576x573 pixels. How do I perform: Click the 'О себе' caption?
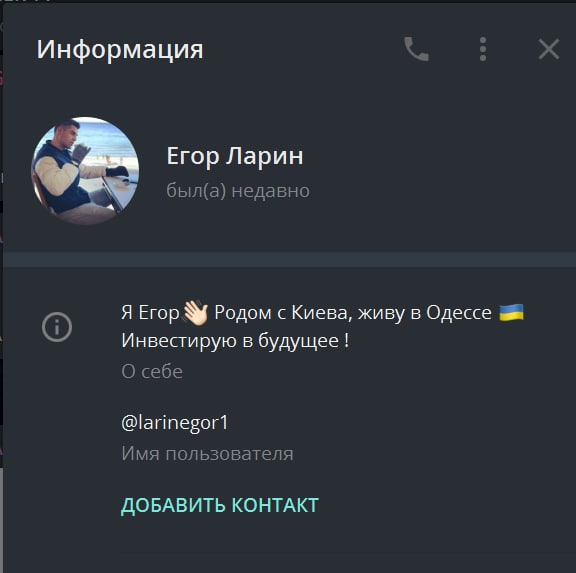click(152, 371)
